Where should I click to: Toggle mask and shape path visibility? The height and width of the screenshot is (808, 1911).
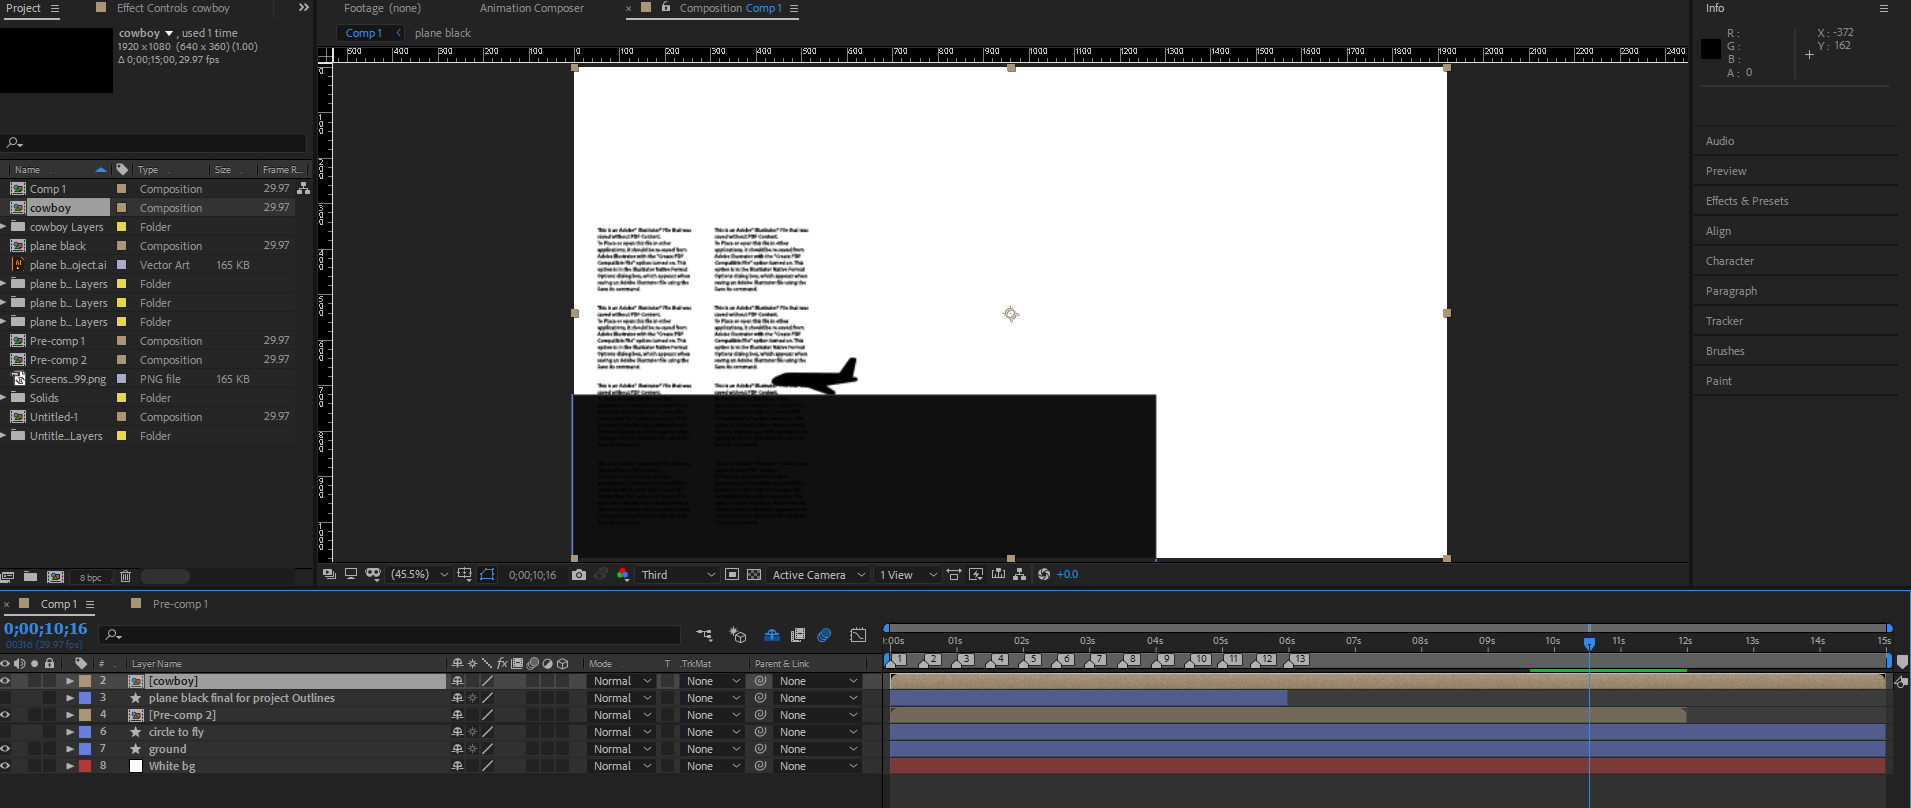pyautogui.click(x=487, y=574)
